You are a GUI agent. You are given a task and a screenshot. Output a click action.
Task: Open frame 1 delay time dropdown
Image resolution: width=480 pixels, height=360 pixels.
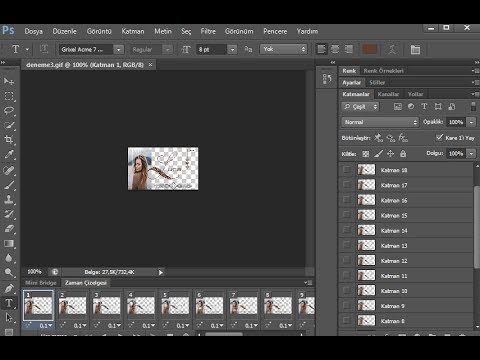tap(46, 325)
